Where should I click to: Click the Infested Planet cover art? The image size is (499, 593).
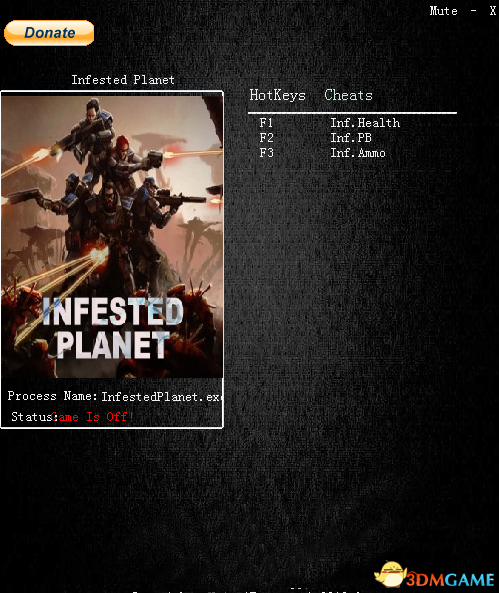pos(112,236)
